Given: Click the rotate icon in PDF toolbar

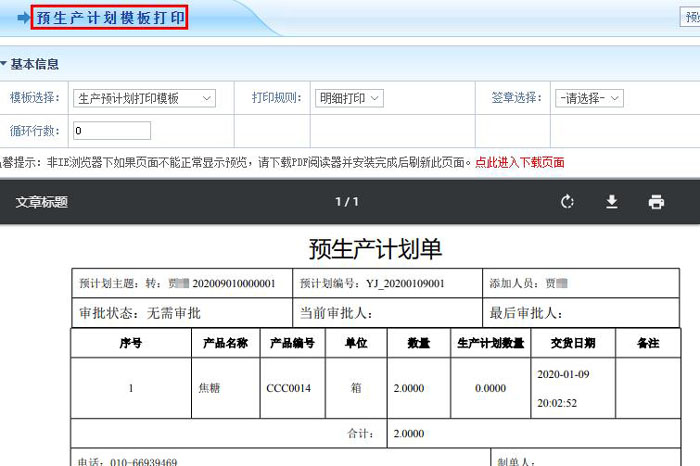Looking at the screenshot, I should [x=567, y=202].
